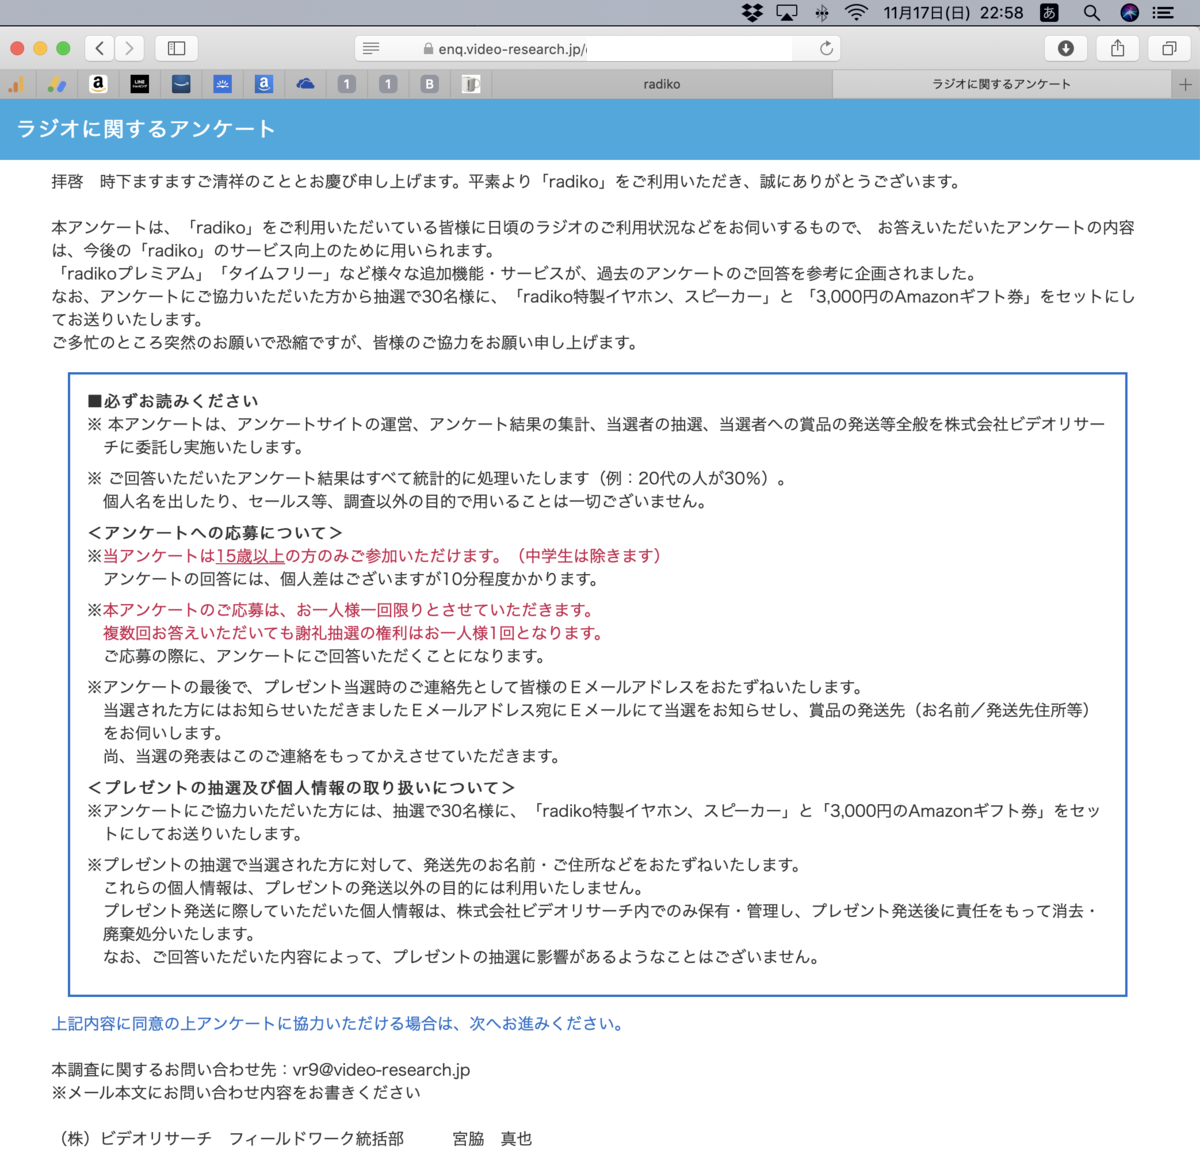Image resolution: width=1200 pixels, height=1154 pixels.
Task: Open the '1' favorite beside the B icon
Action: tap(388, 84)
